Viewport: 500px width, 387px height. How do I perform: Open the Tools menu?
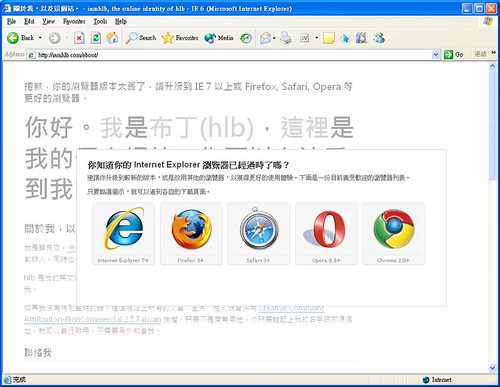pyautogui.click(x=100, y=22)
